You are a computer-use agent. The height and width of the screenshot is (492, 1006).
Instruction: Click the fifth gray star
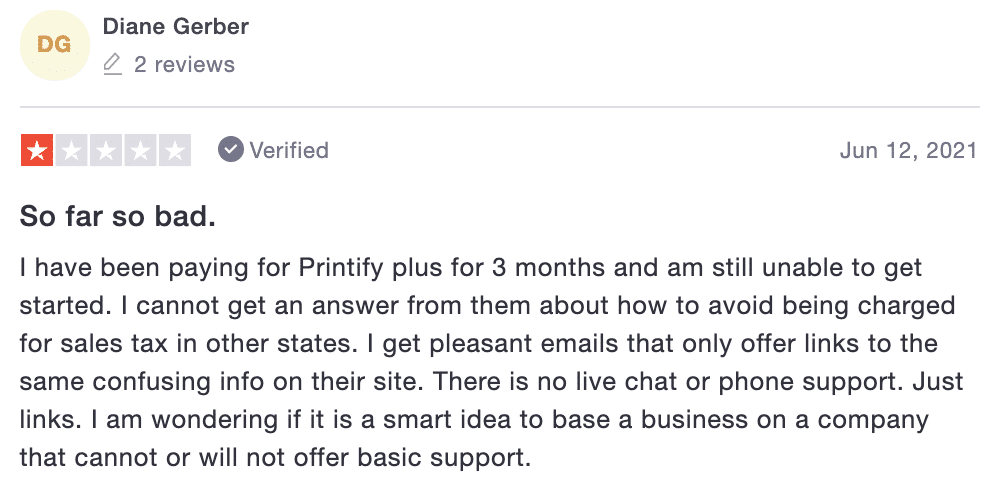click(x=175, y=151)
